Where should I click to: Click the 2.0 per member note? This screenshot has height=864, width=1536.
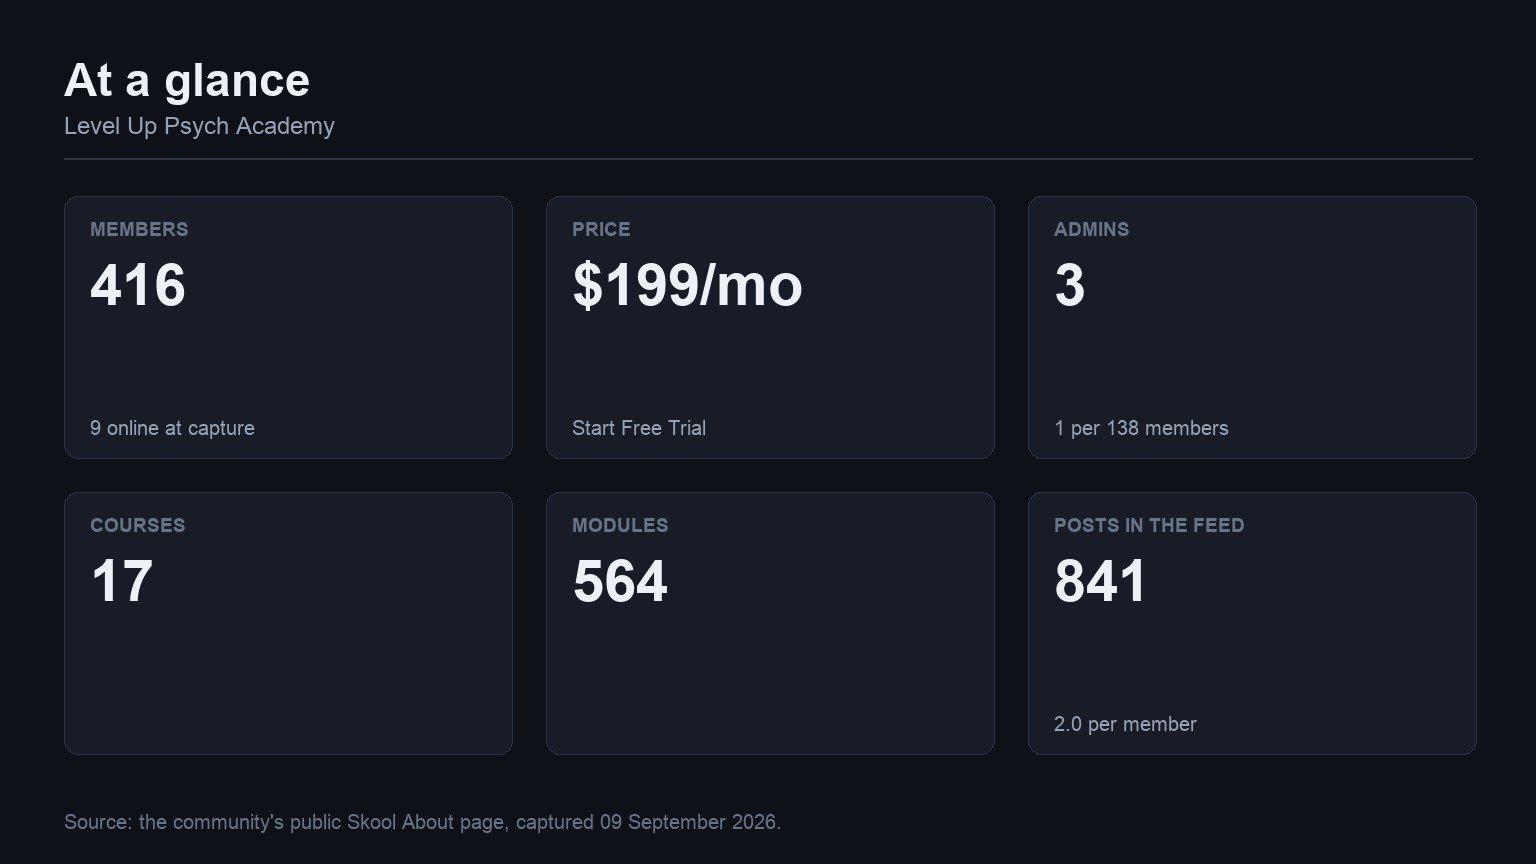(x=1125, y=724)
